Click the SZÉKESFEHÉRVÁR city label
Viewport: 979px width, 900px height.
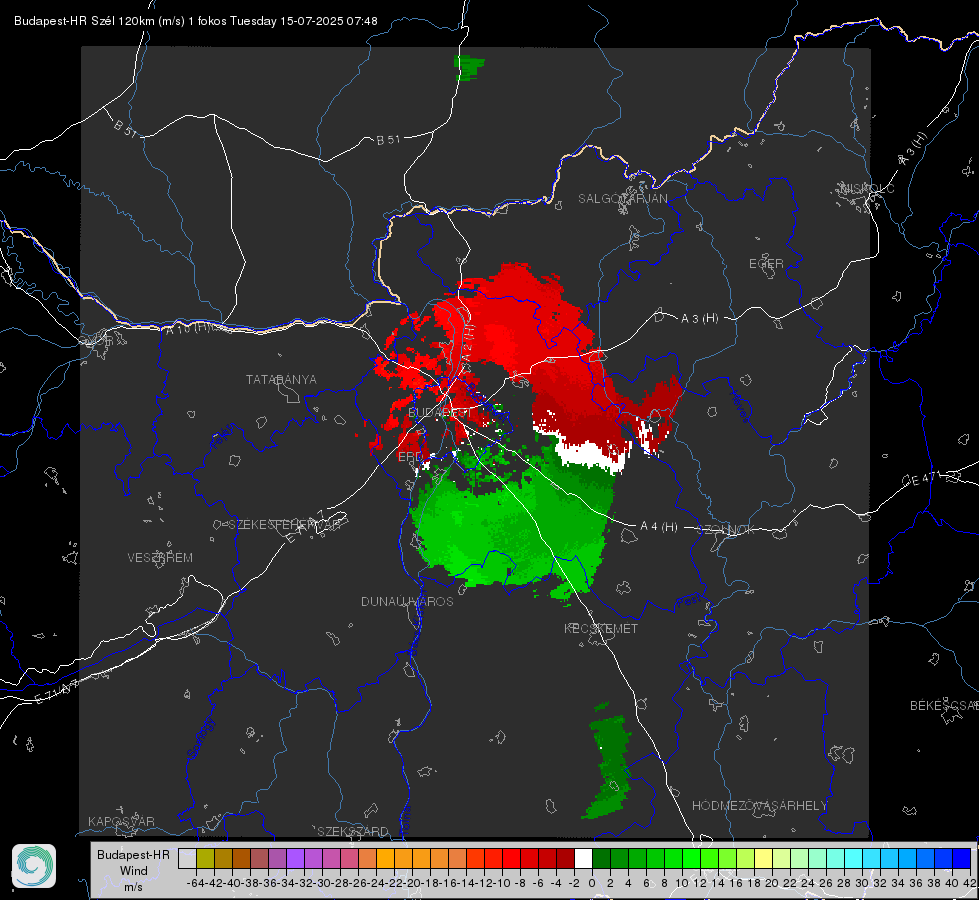tap(285, 525)
